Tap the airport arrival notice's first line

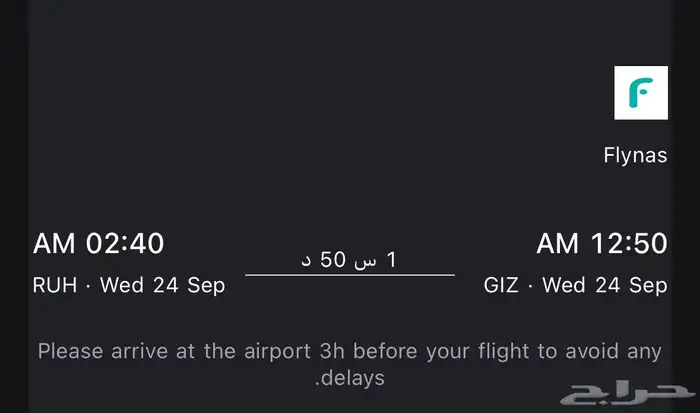point(350,351)
